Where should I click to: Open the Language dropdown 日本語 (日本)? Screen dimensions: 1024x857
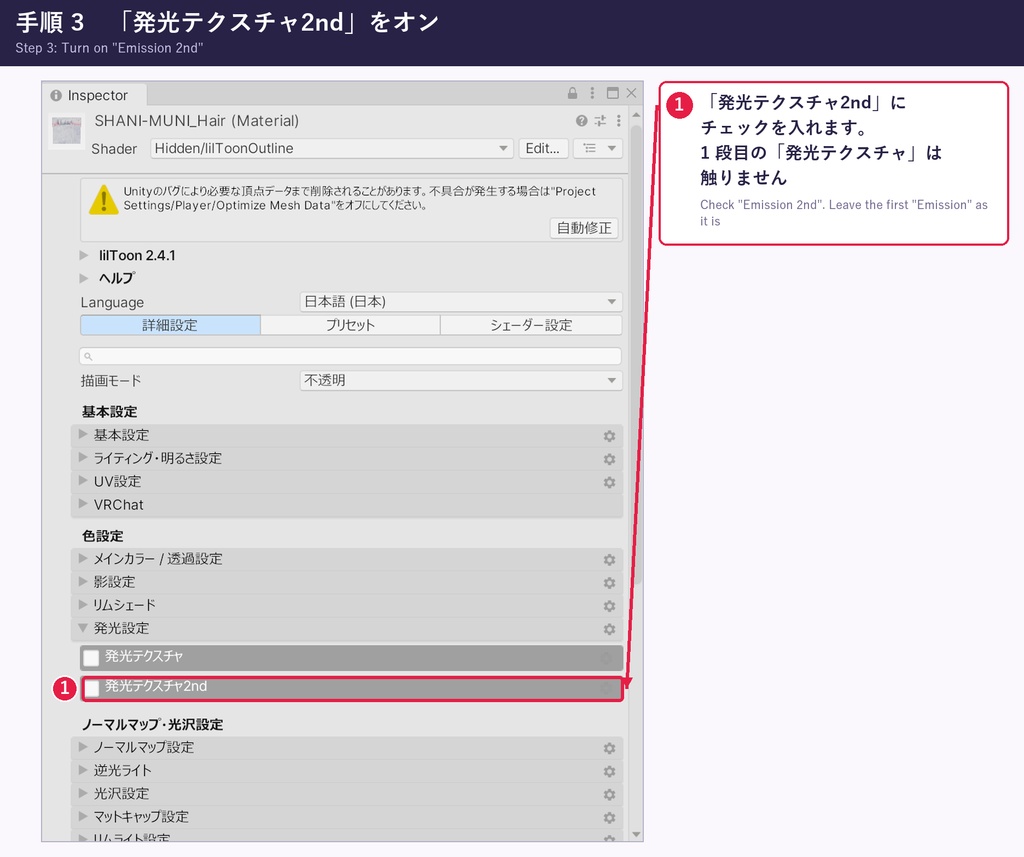(461, 302)
